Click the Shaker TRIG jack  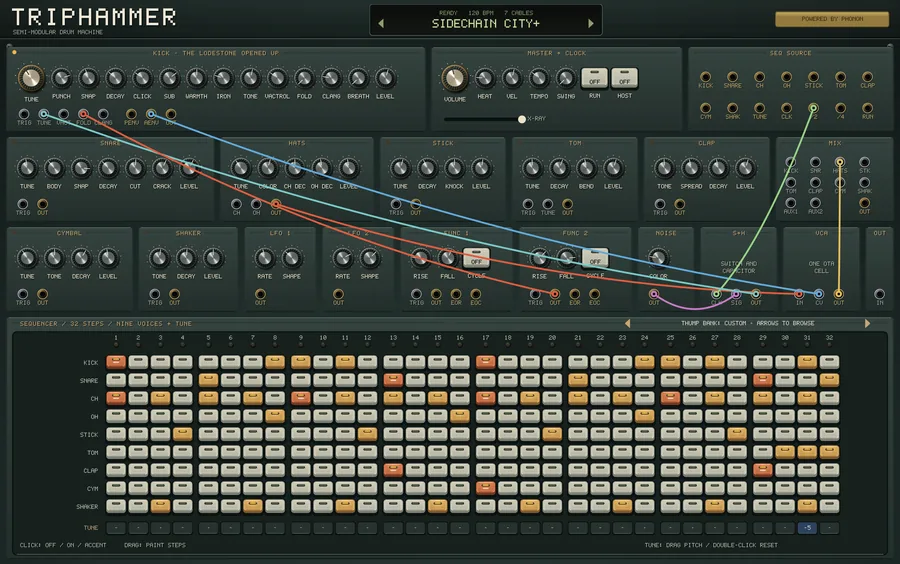(154, 294)
